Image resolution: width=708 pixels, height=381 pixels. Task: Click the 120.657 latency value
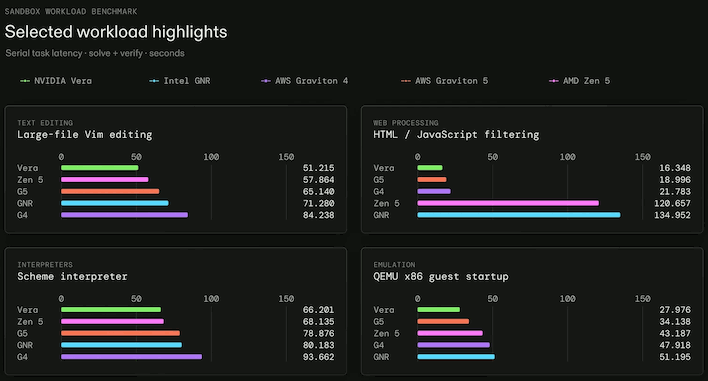pyautogui.click(x=672, y=203)
